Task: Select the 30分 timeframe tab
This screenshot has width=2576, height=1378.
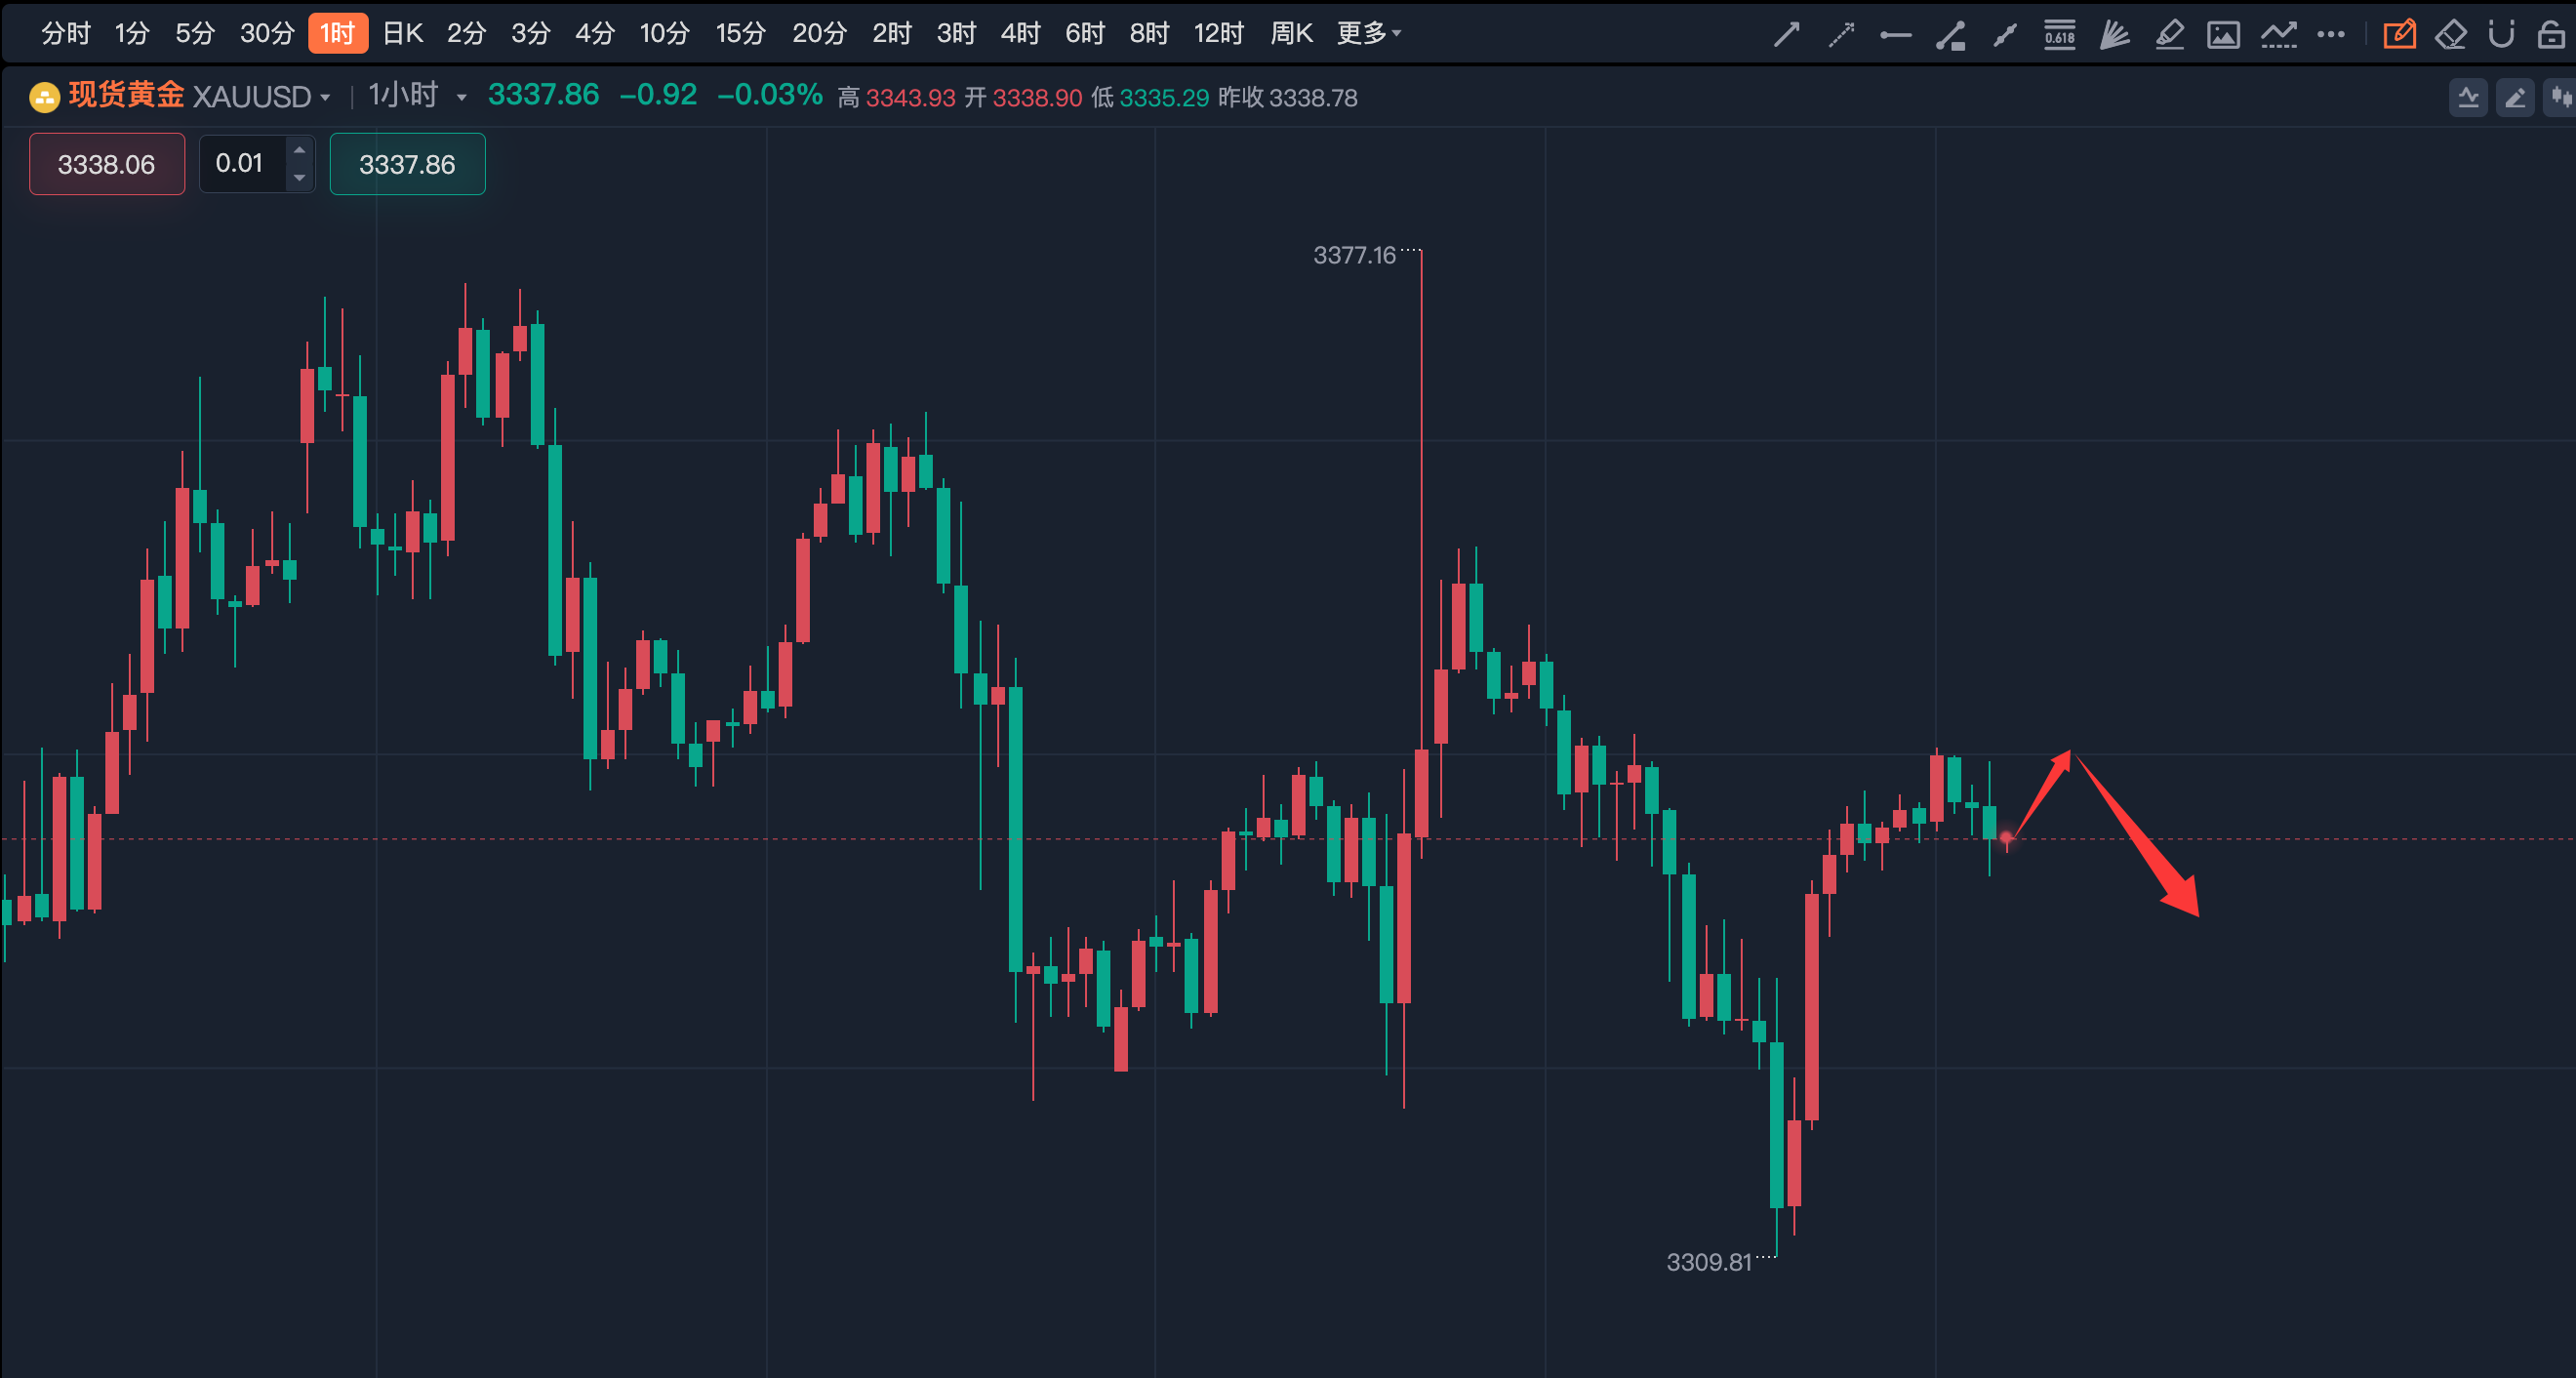Action: coord(267,33)
